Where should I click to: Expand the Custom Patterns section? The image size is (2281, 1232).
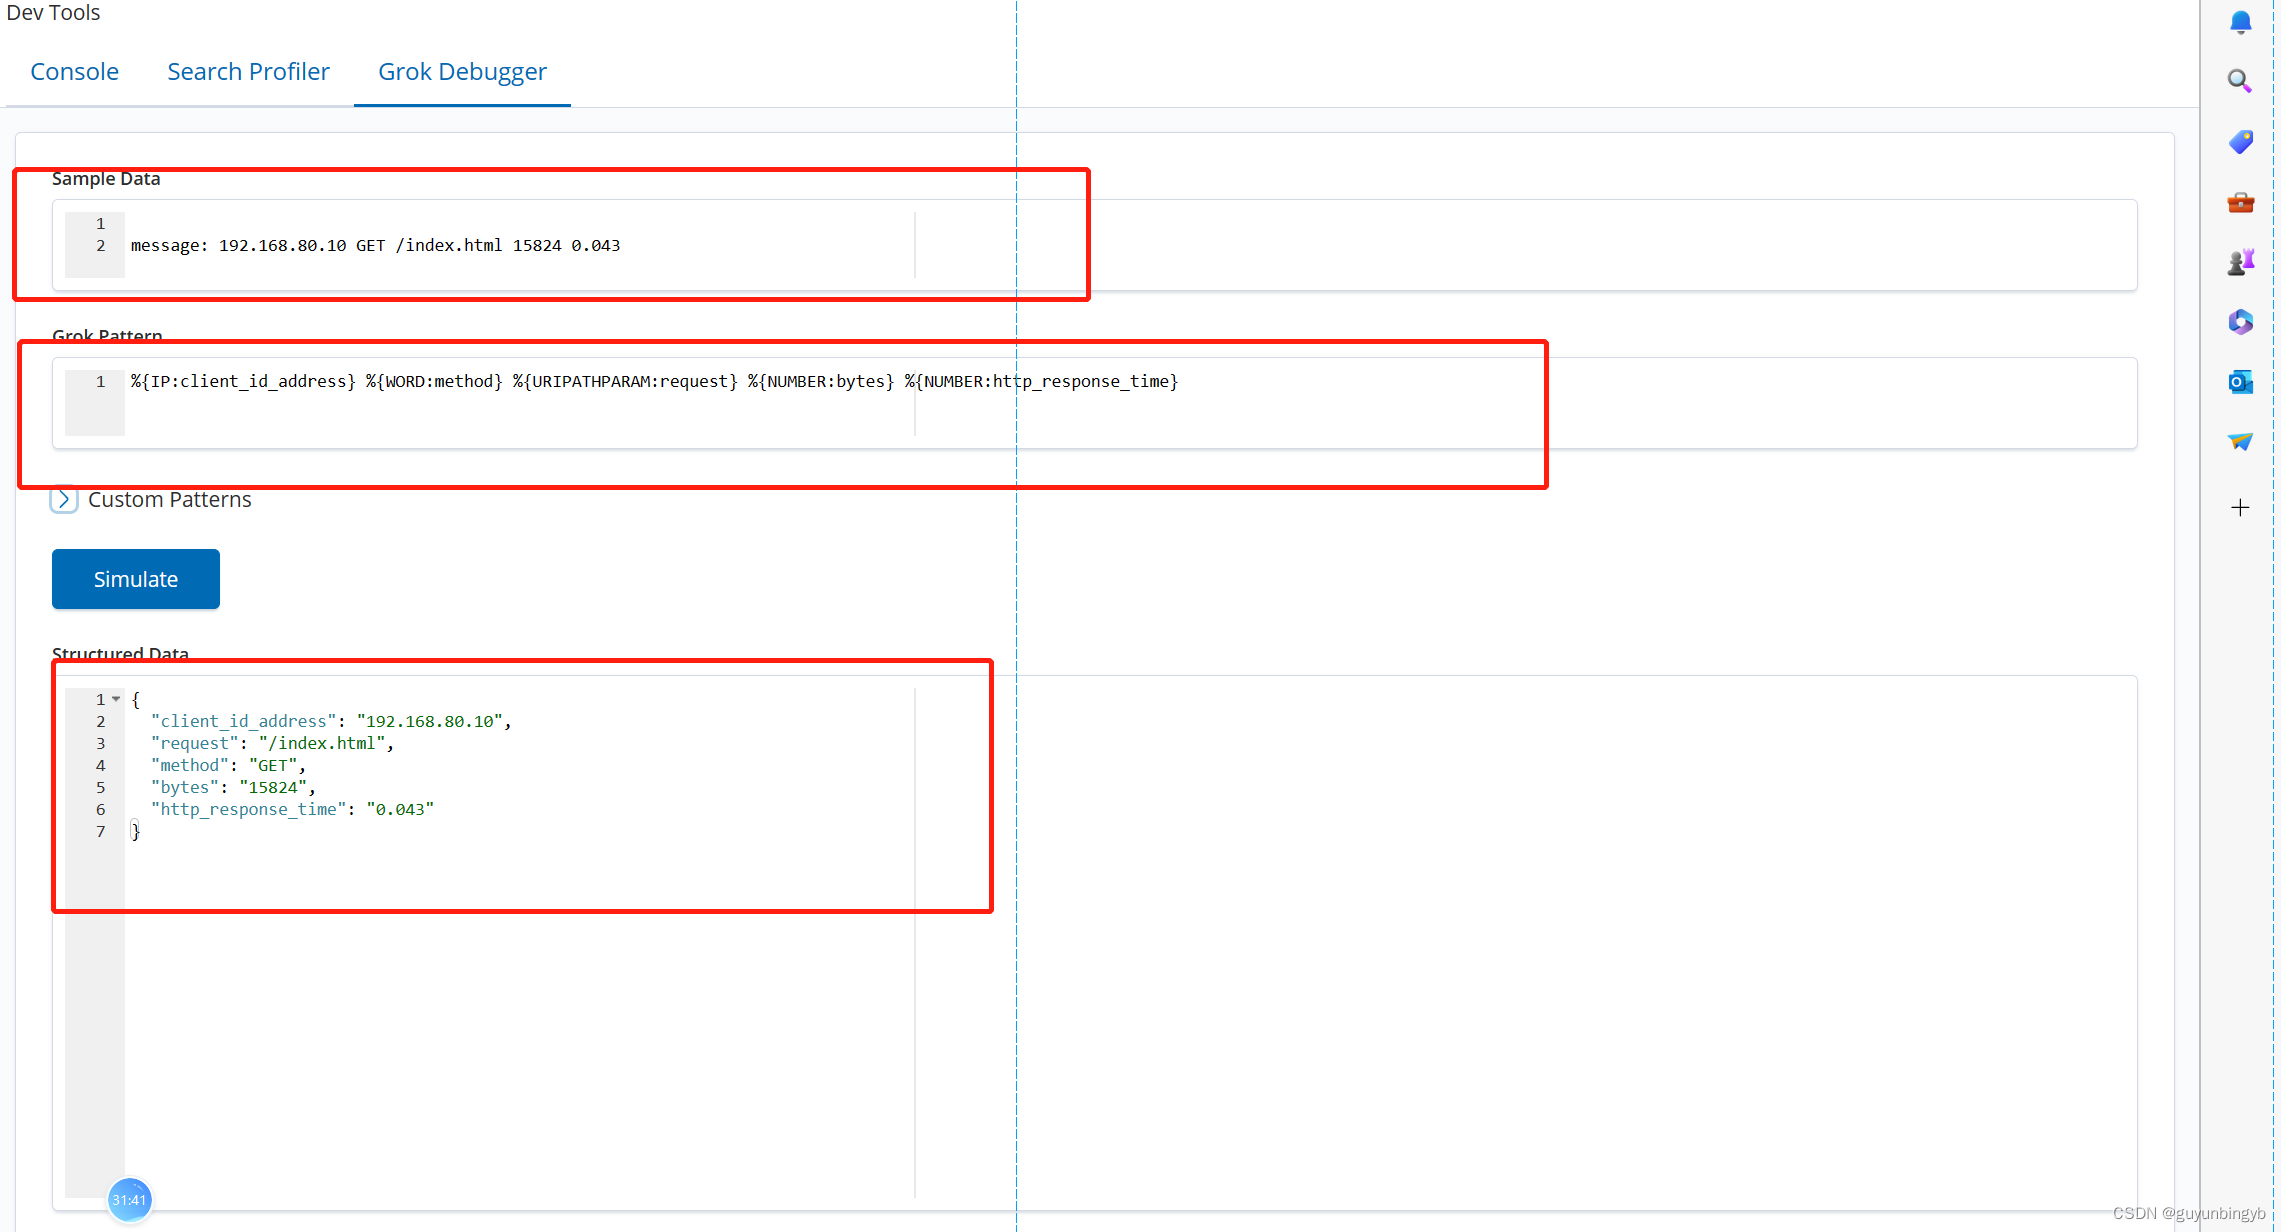64,499
